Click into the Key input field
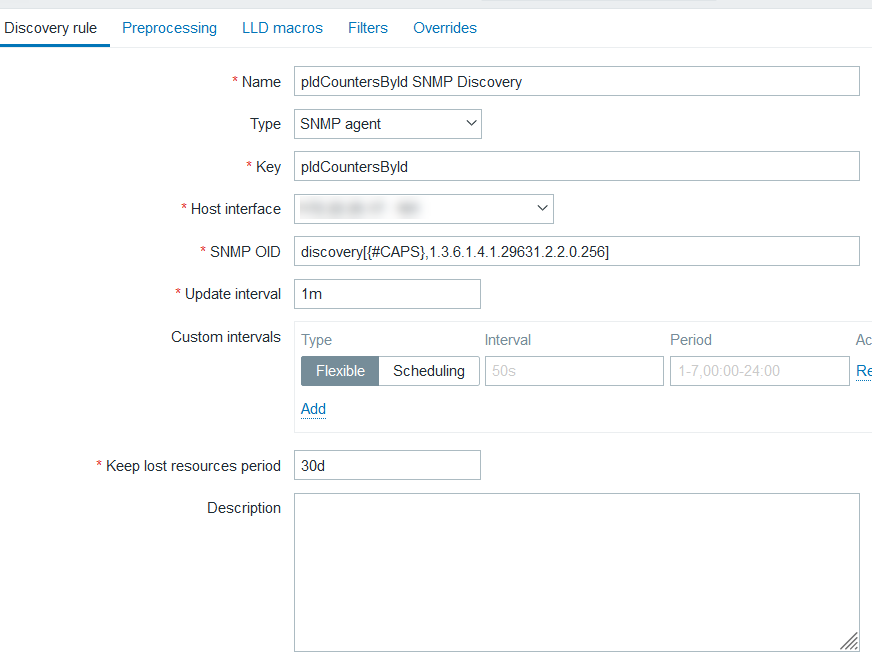 click(x=577, y=167)
